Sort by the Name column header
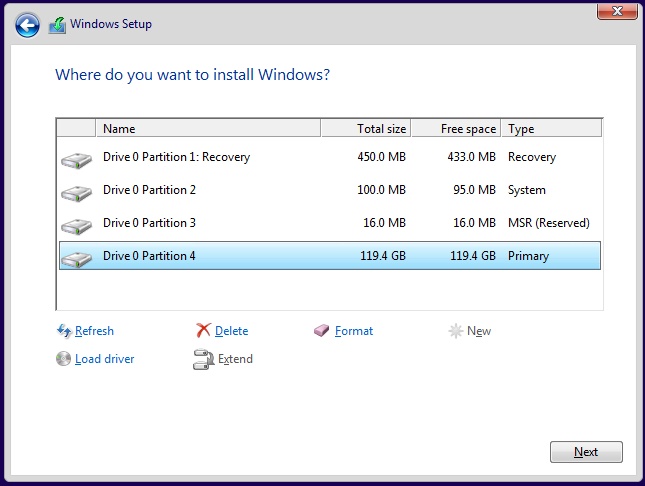The height and width of the screenshot is (486, 645). 208,128
